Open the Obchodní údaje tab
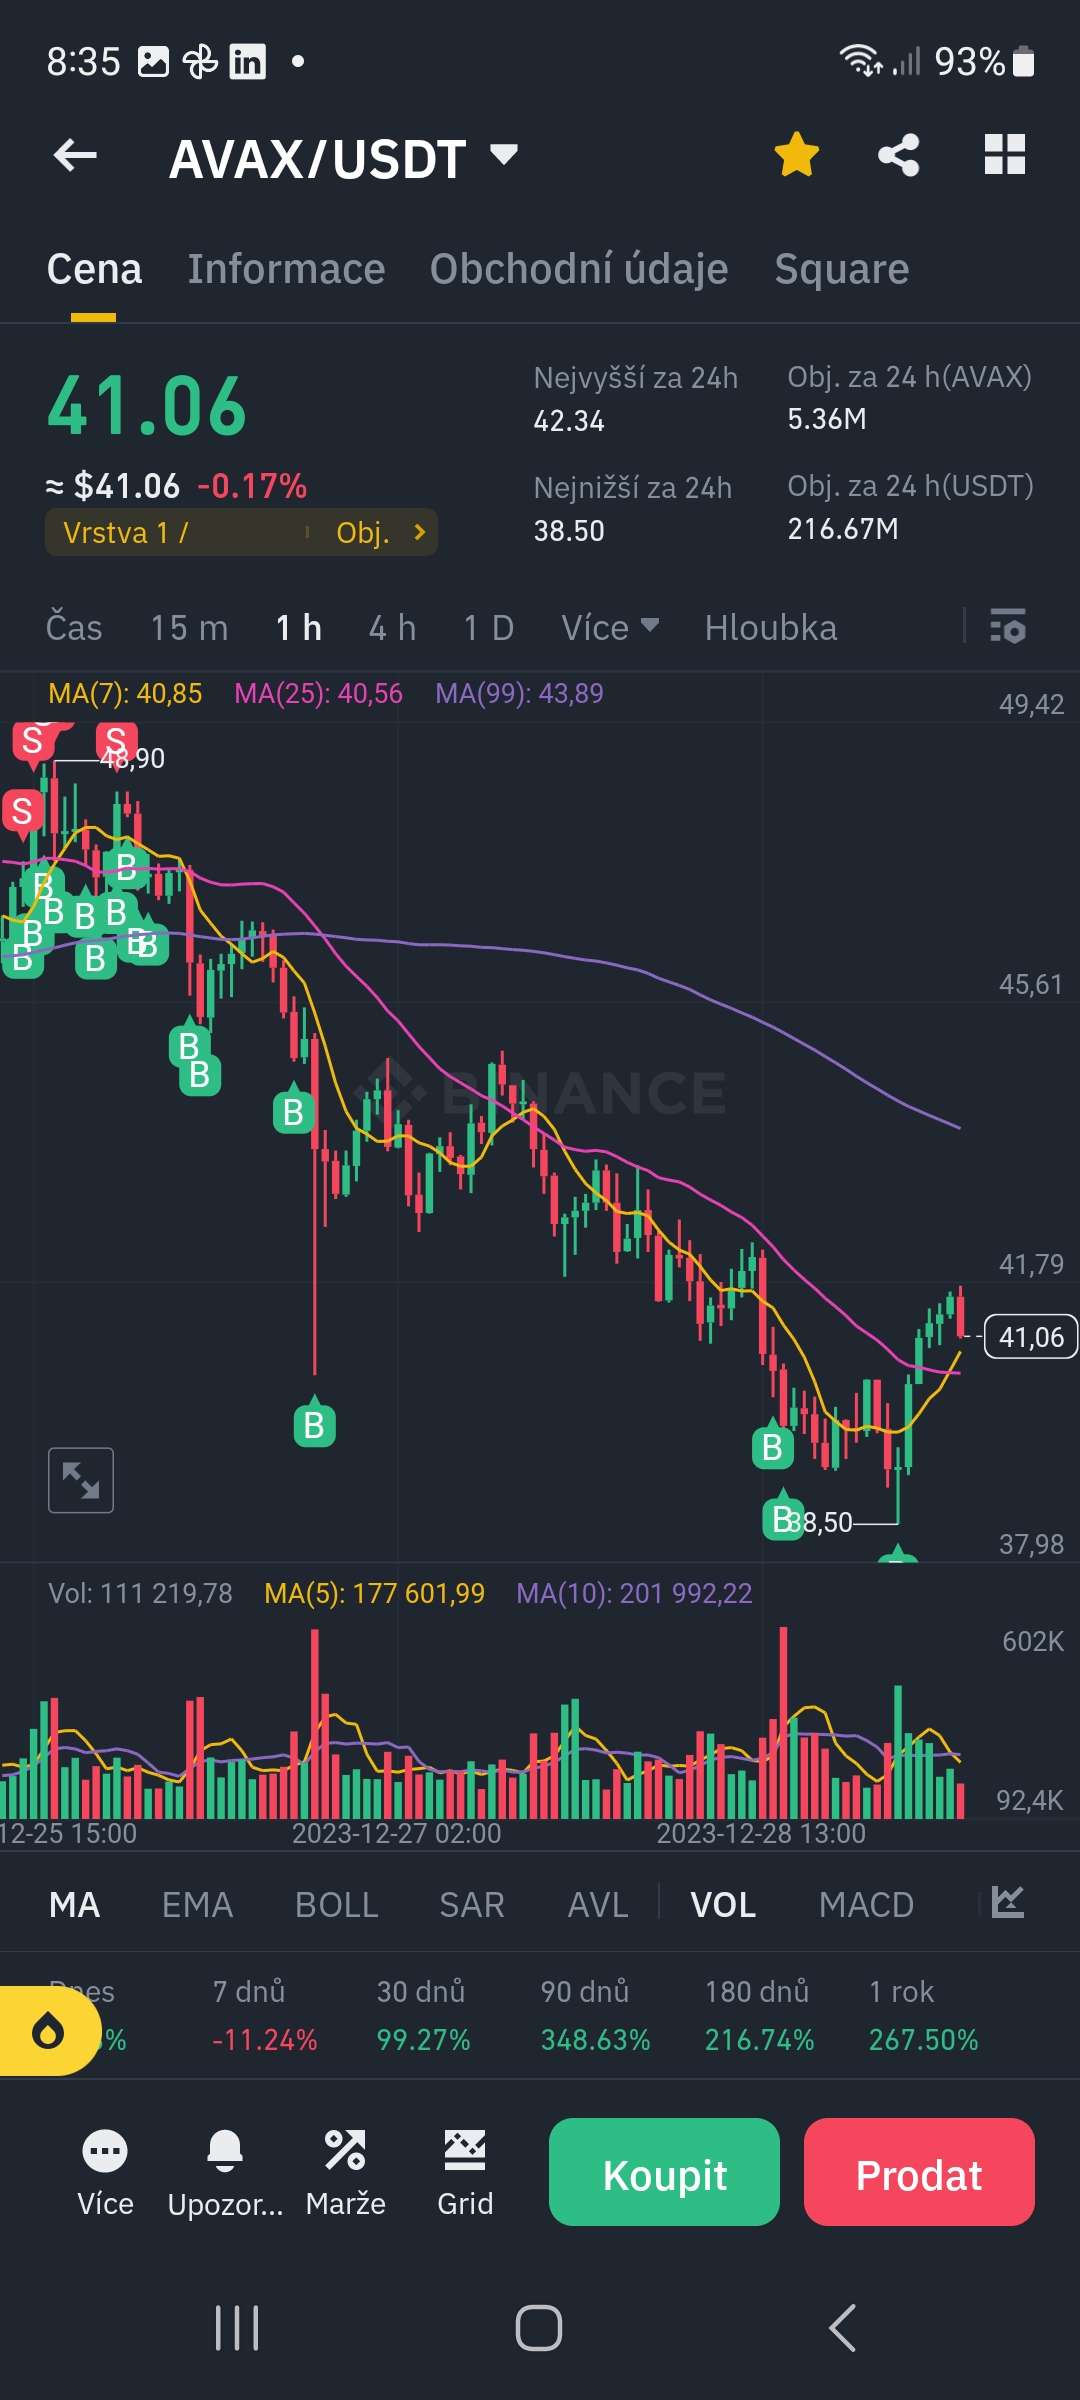Viewport: 1080px width, 2400px height. point(579,269)
